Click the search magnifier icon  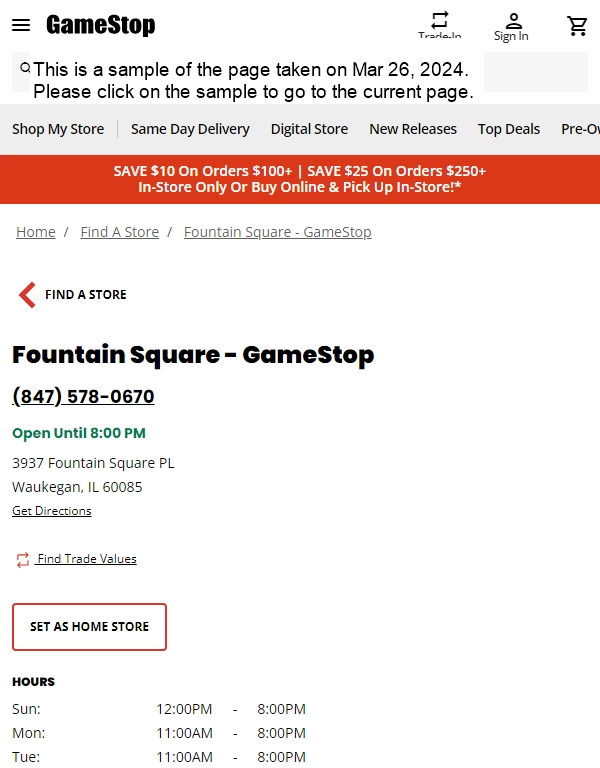tap(24, 68)
